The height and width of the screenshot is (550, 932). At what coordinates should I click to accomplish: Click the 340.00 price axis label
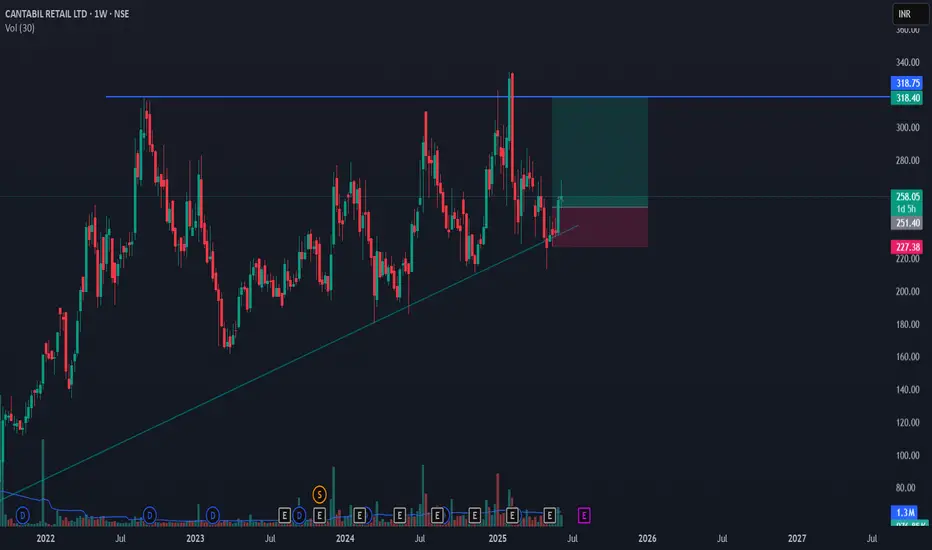coord(908,62)
